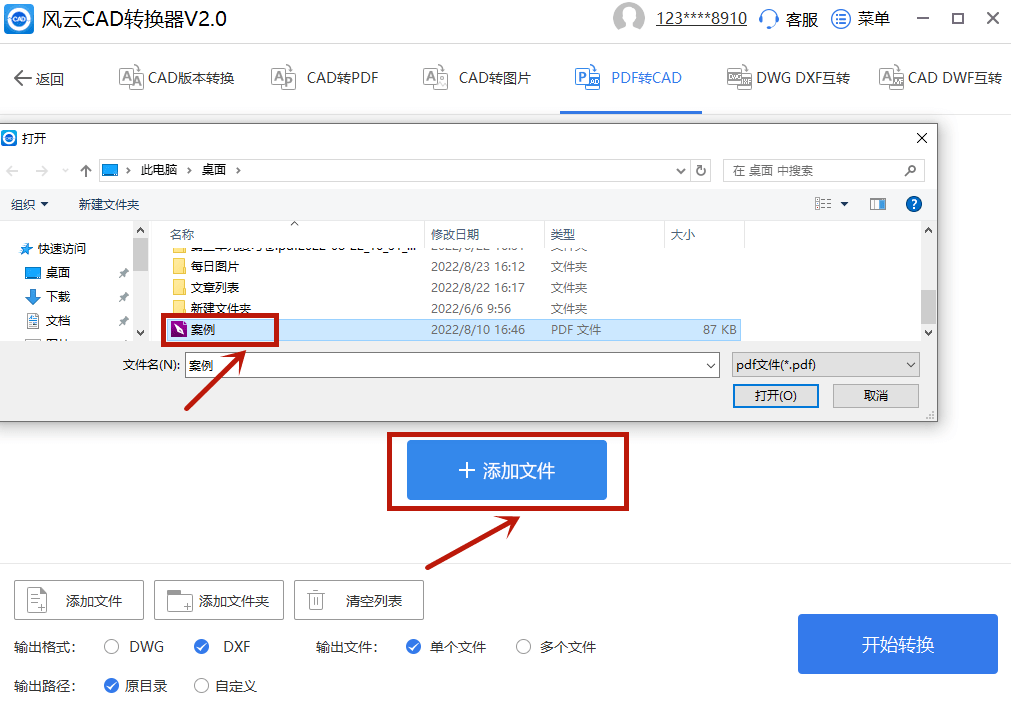Click 清空列表 button
The width and height of the screenshot is (1011, 709).
click(358, 600)
